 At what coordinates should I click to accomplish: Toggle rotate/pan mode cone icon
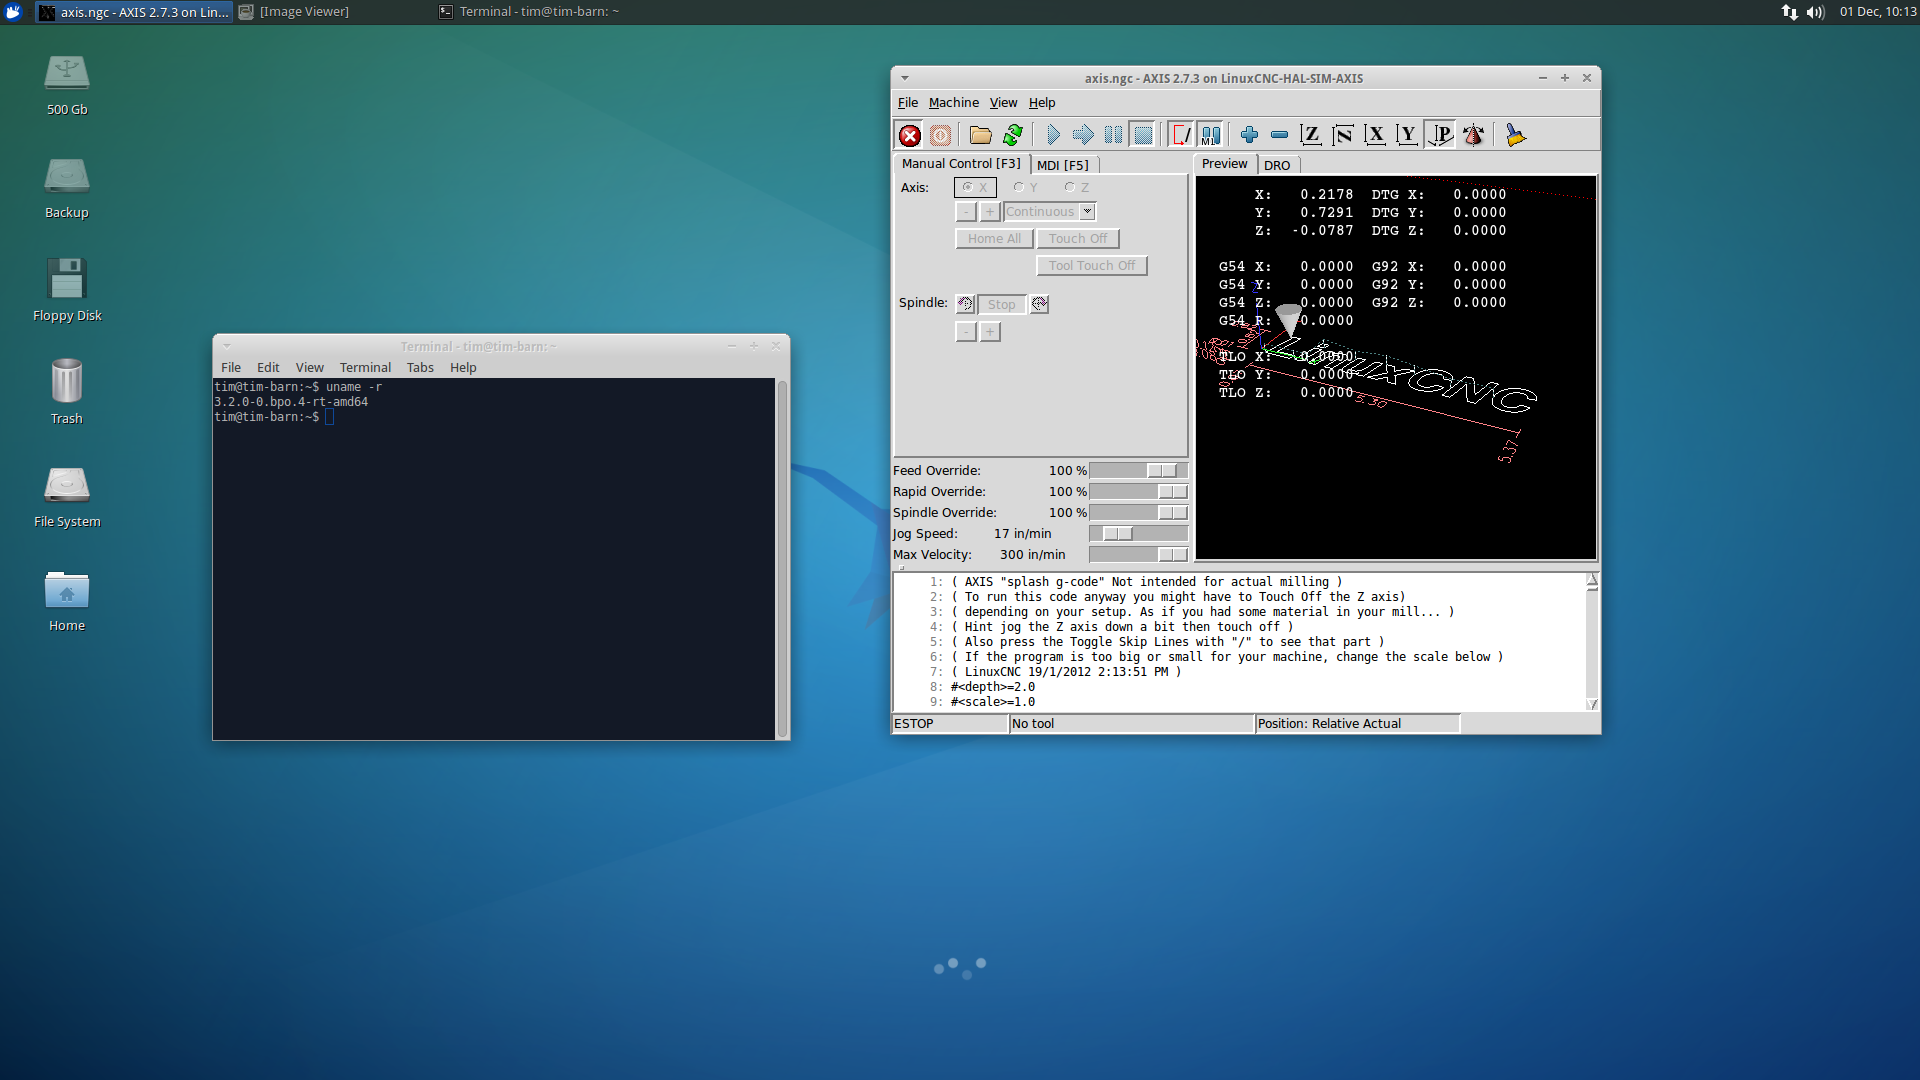point(1473,135)
